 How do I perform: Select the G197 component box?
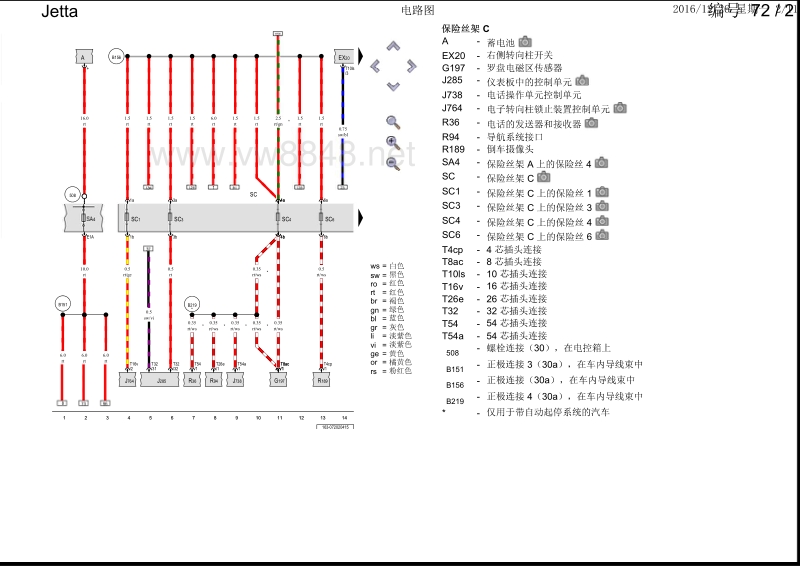pos(278,380)
